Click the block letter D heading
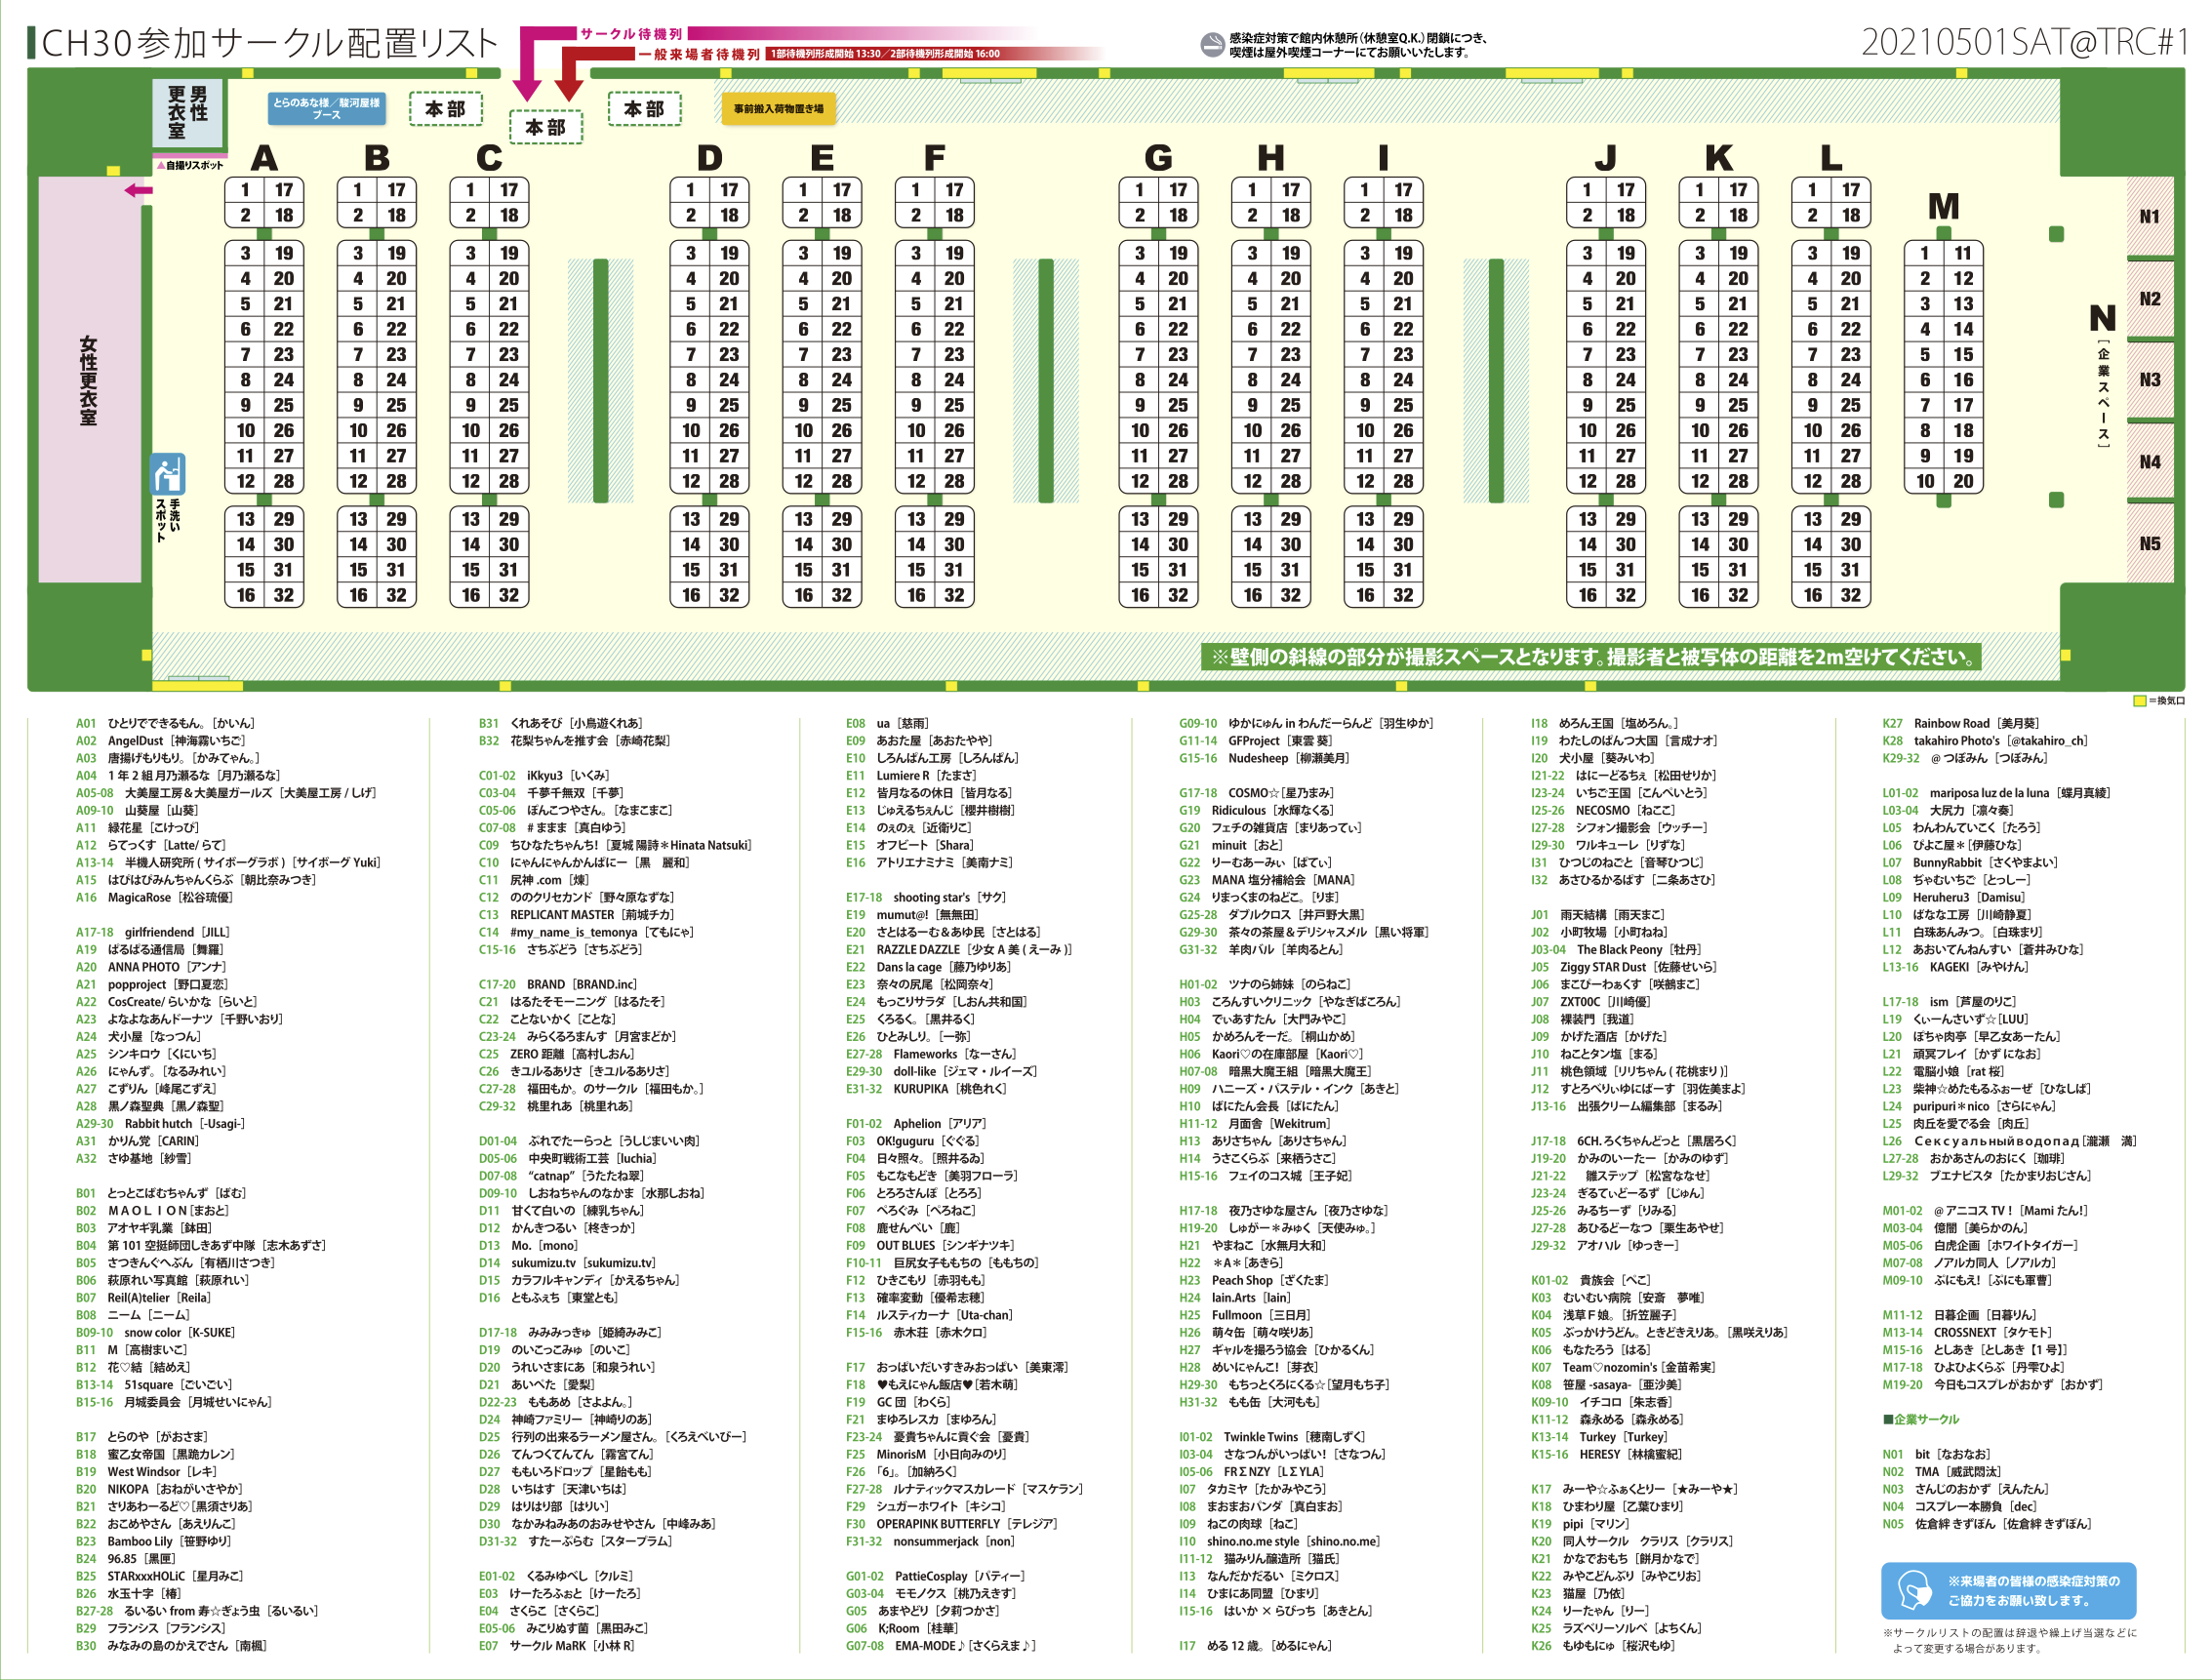2212x1680 pixels. coord(709,158)
